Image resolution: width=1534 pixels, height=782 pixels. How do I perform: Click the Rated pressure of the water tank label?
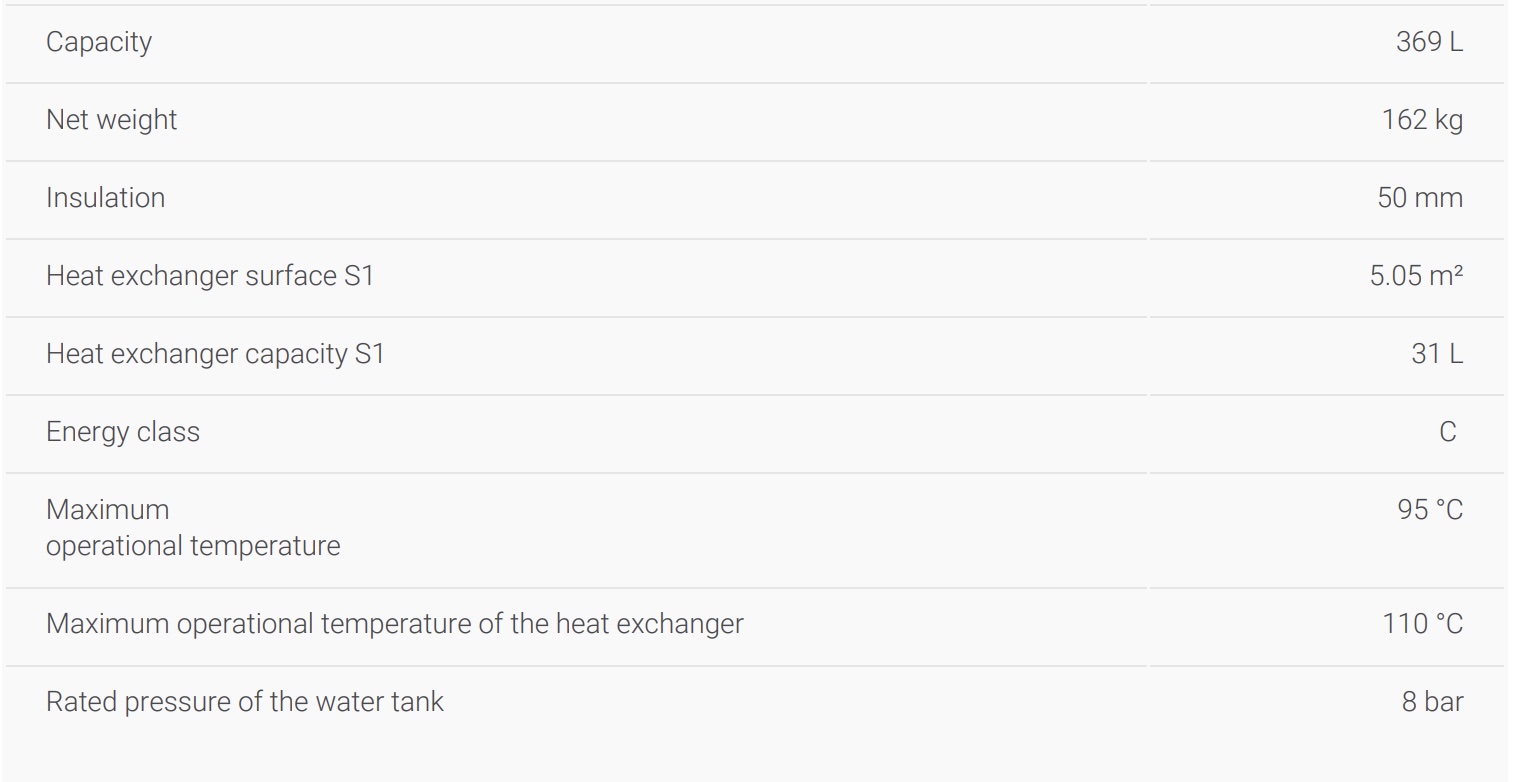tap(245, 702)
